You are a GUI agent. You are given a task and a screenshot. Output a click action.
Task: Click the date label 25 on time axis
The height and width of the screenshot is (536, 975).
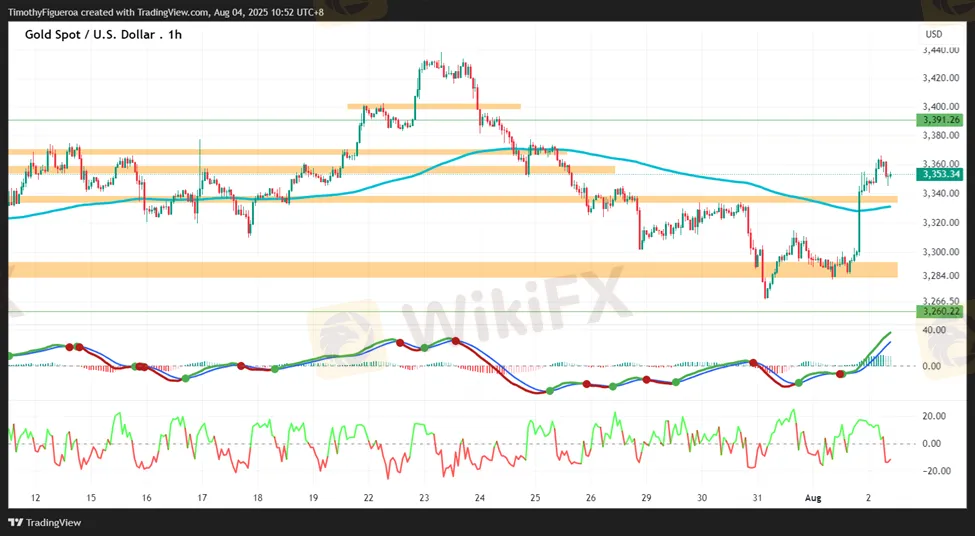pos(535,498)
